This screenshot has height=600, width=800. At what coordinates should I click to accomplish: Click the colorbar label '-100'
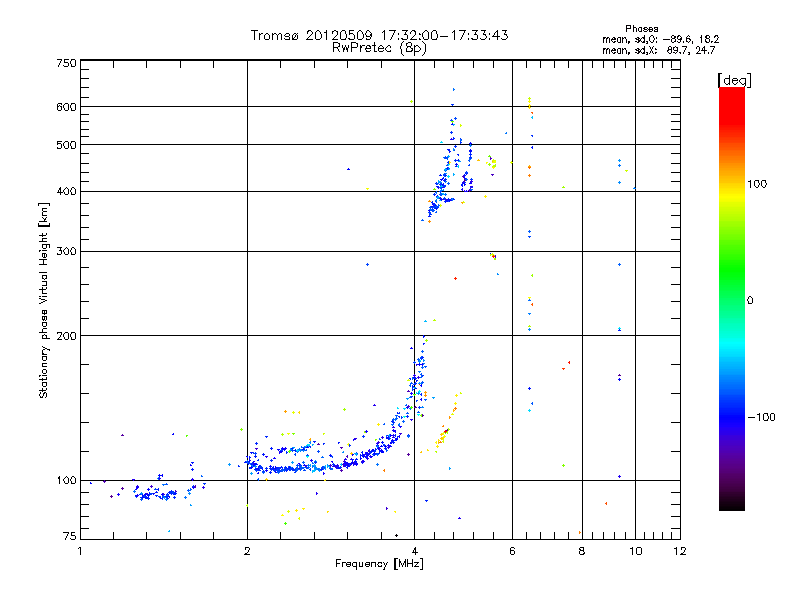tap(761, 417)
